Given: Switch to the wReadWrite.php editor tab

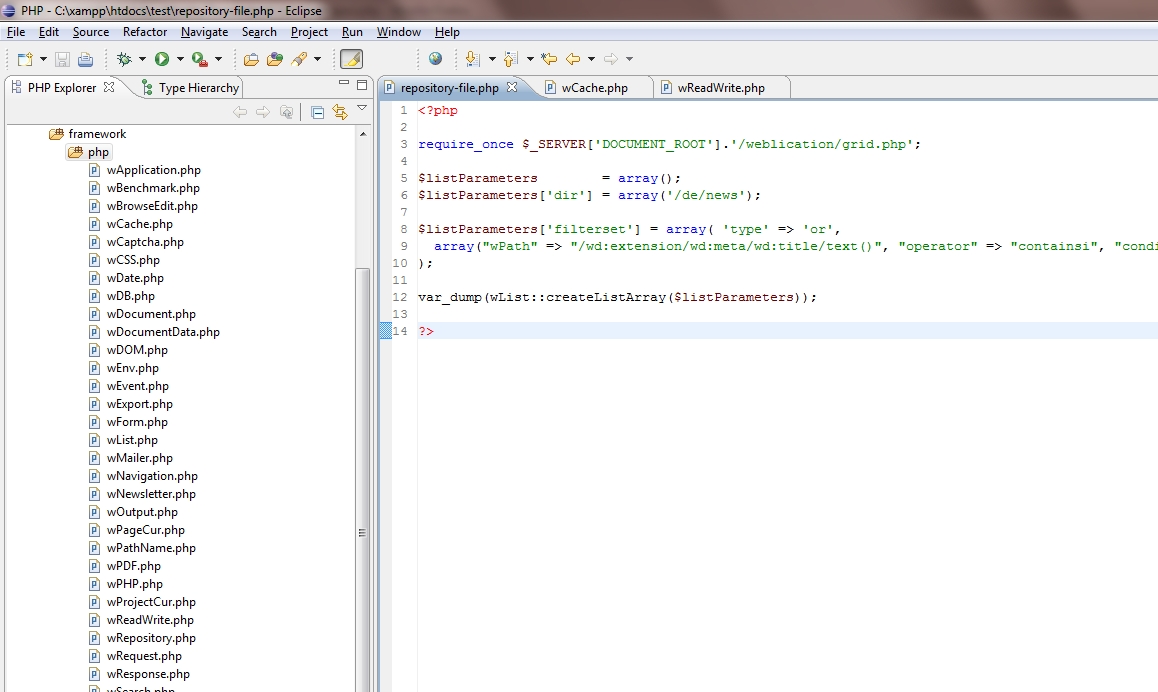Looking at the screenshot, I should [721, 88].
